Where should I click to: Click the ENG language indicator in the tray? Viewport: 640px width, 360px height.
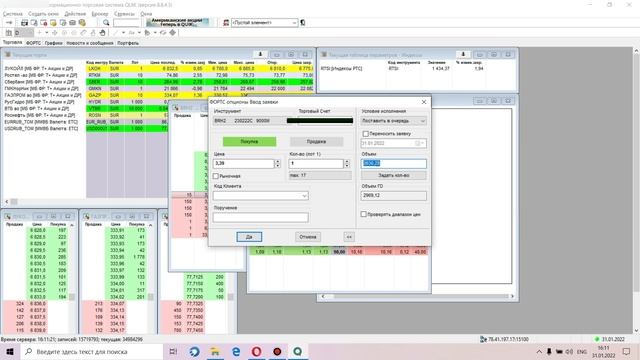point(582,351)
